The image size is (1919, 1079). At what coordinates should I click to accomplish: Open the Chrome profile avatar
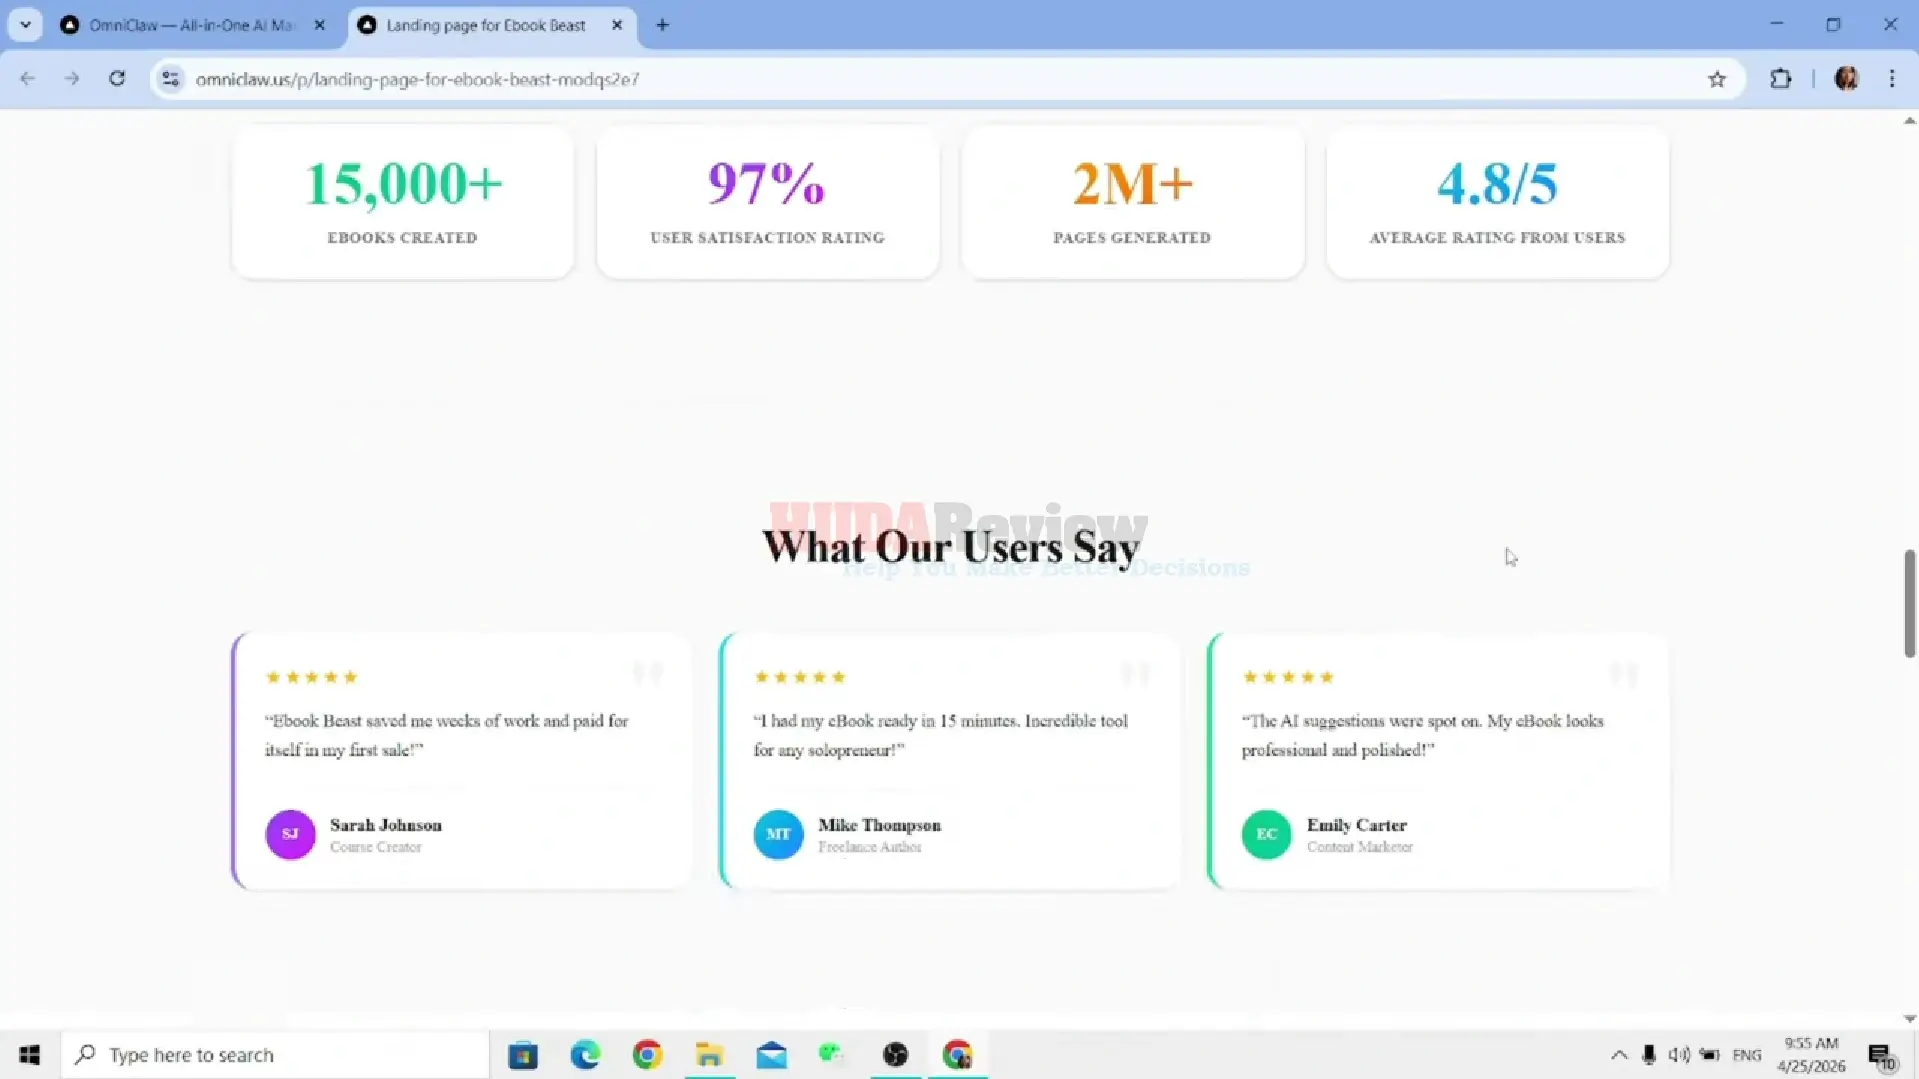(1846, 79)
